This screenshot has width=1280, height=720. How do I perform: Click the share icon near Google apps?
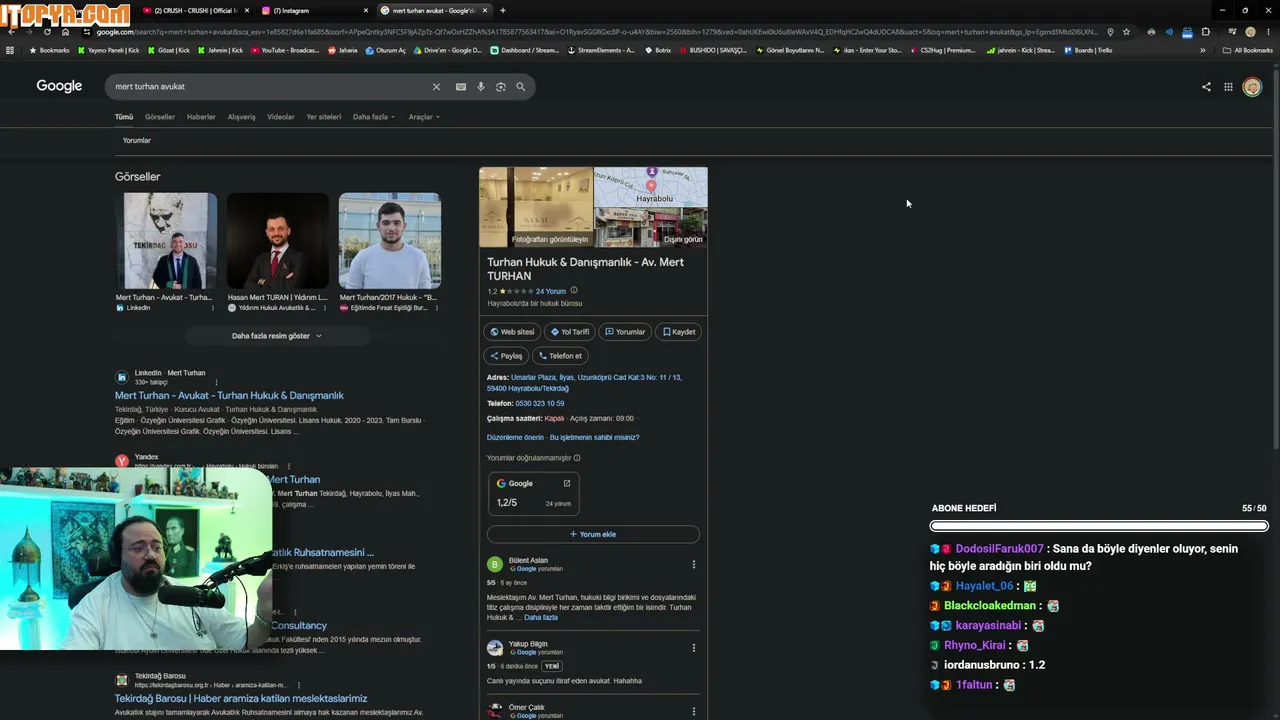pyautogui.click(x=1206, y=87)
